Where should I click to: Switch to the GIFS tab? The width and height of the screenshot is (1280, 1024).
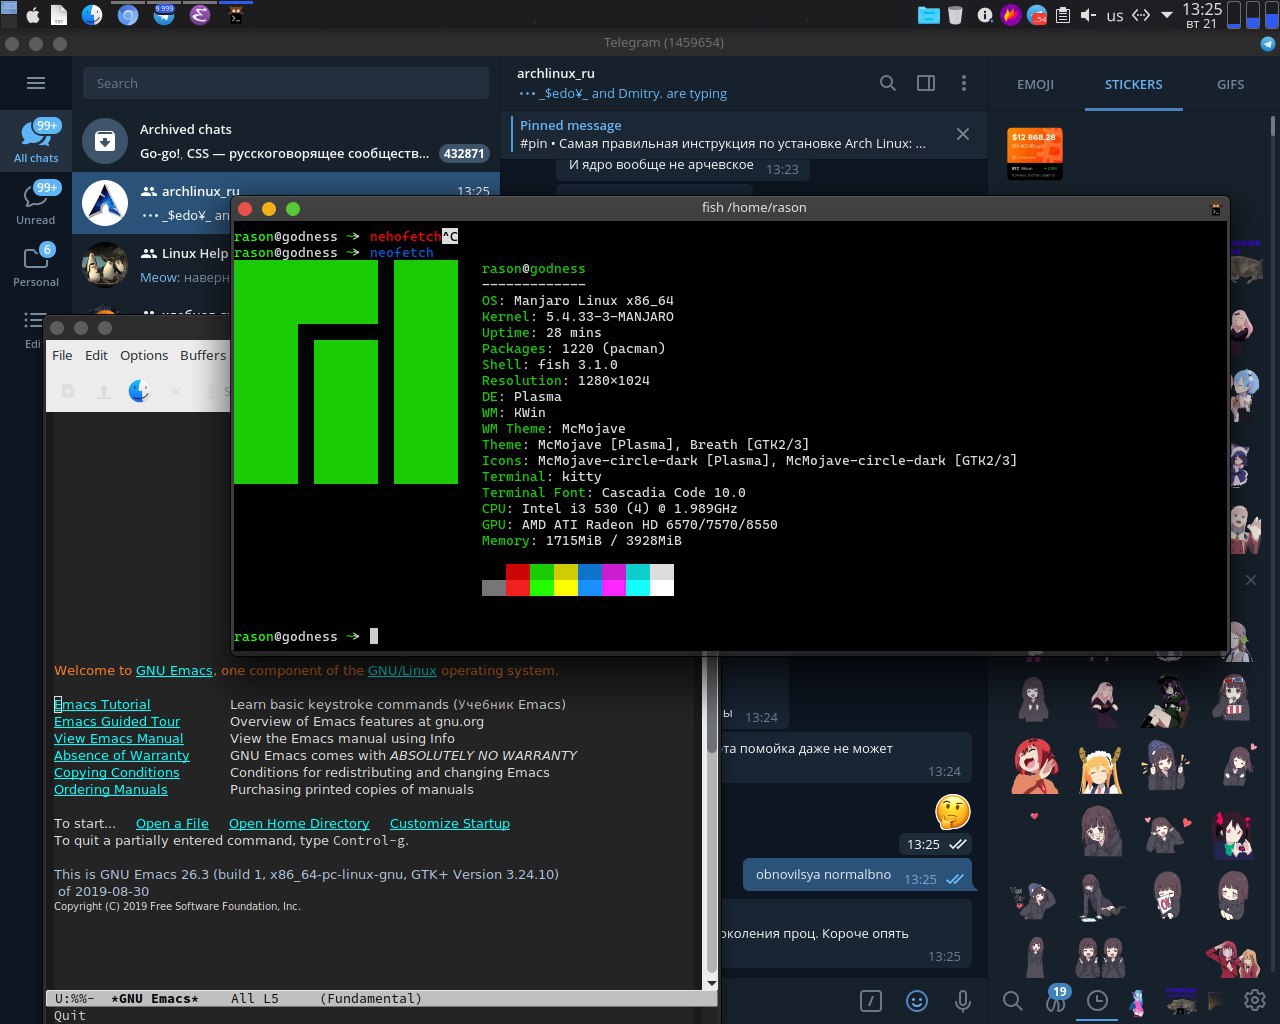pyautogui.click(x=1230, y=85)
